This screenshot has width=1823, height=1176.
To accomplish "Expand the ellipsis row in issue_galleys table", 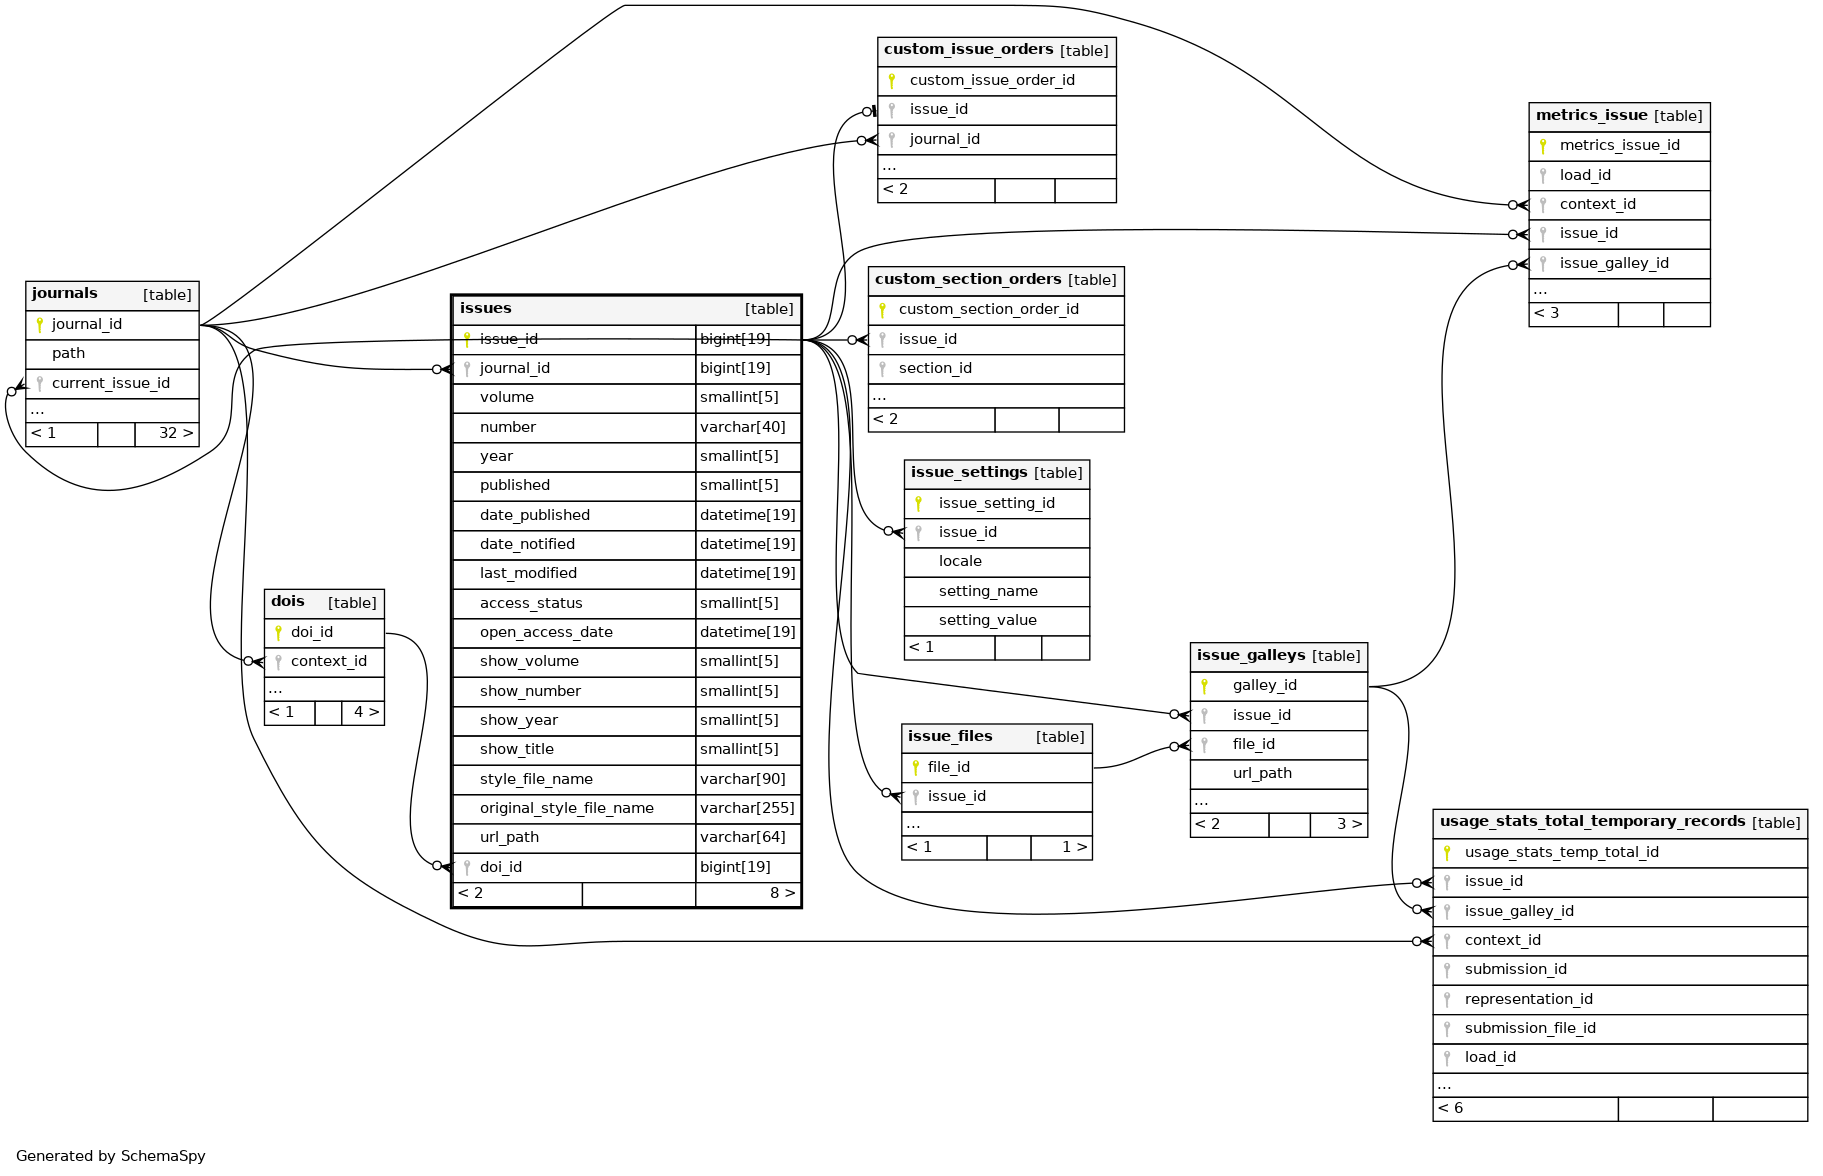I will click(1201, 801).
